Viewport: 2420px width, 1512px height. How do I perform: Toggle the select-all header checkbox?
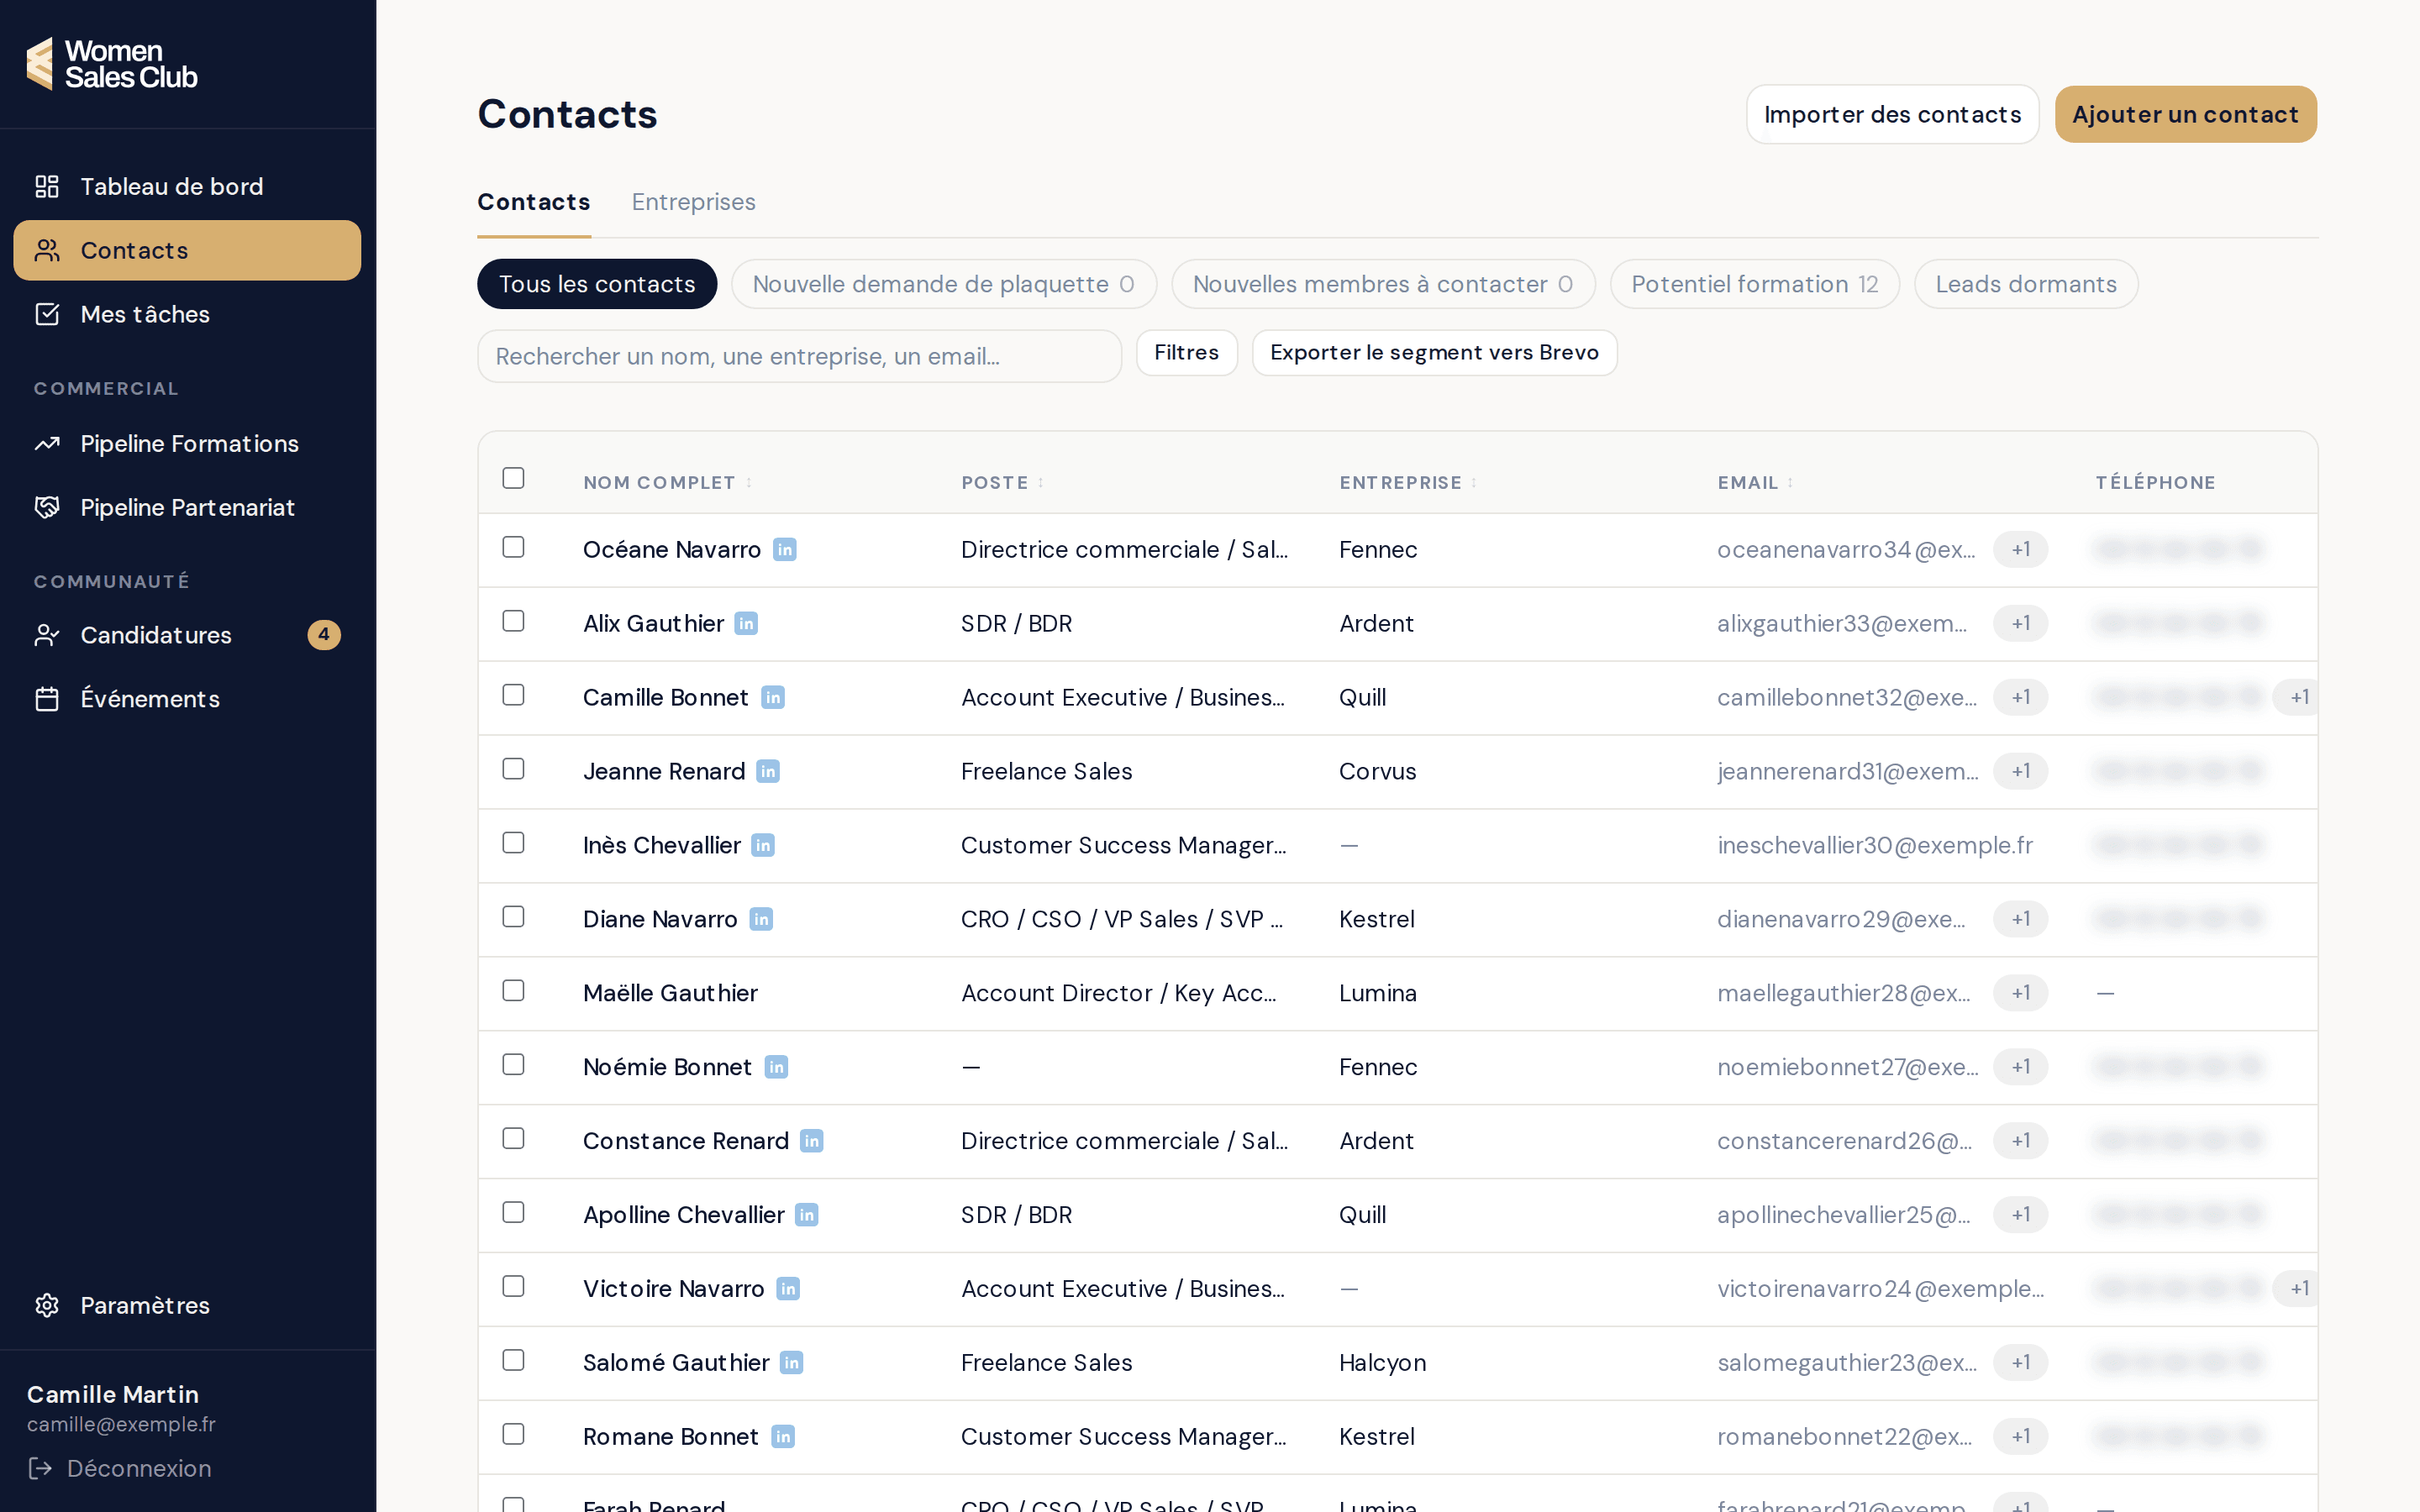coord(514,479)
